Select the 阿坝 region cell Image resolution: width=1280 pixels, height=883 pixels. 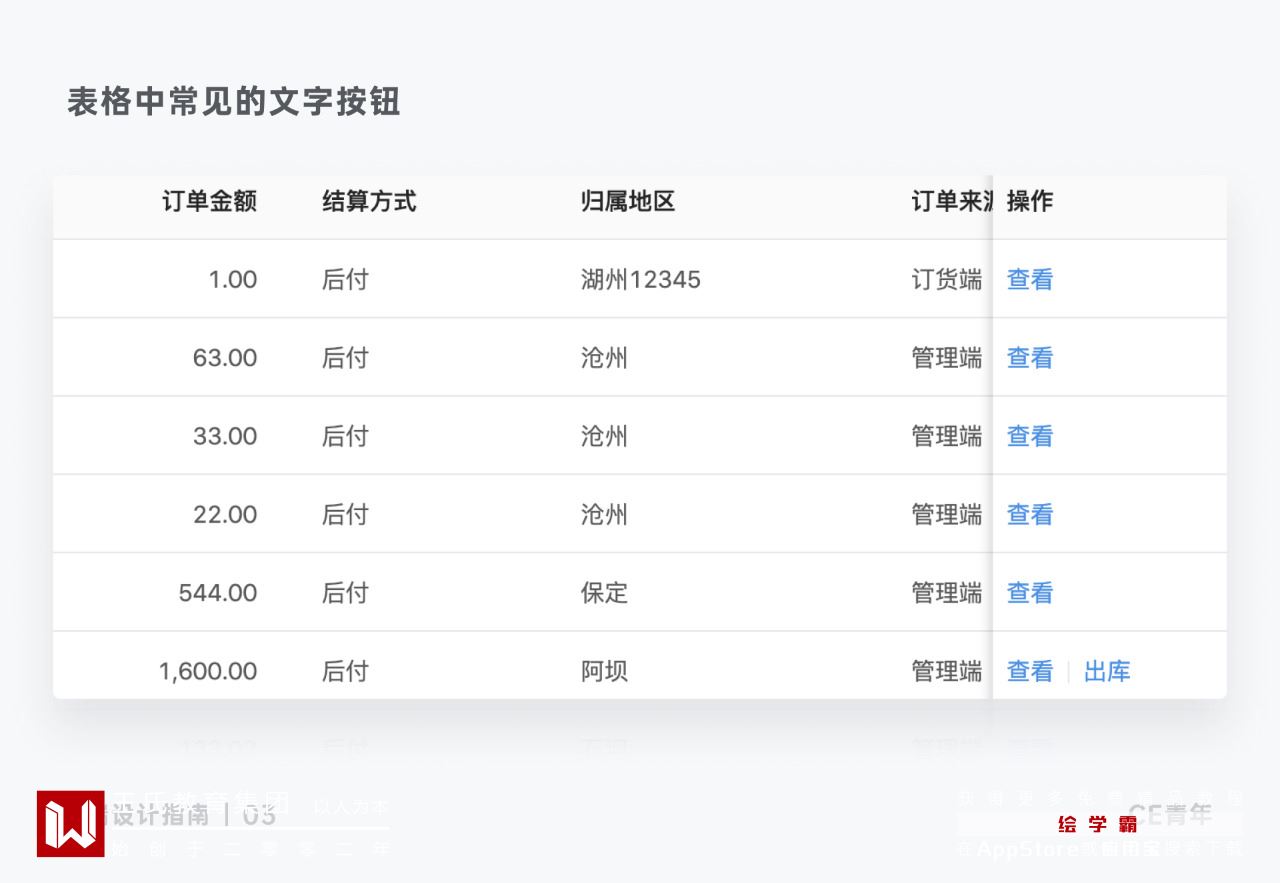(x=604, y=671)
